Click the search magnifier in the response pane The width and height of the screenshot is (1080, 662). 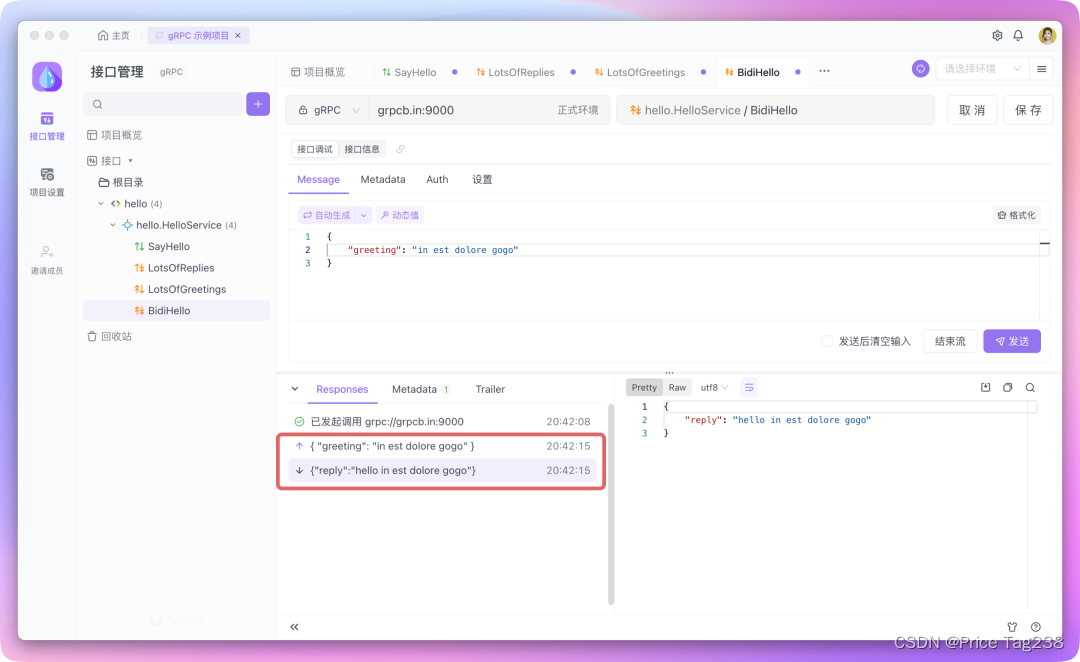point(1030,387)
